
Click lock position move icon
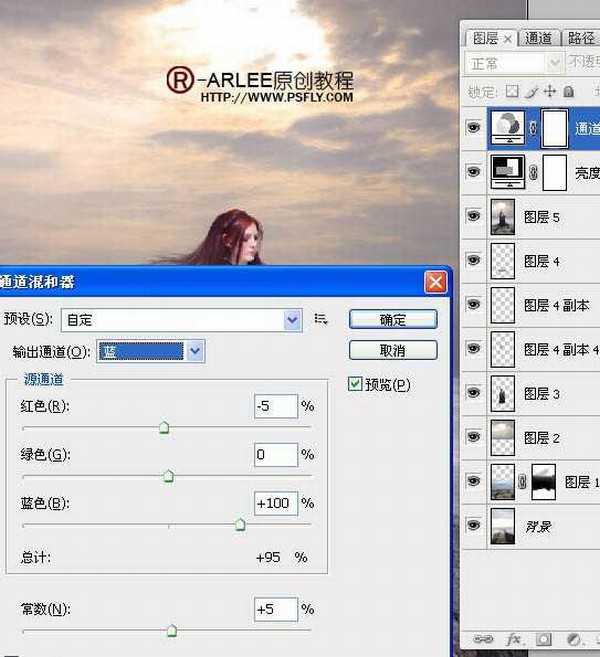550,91
